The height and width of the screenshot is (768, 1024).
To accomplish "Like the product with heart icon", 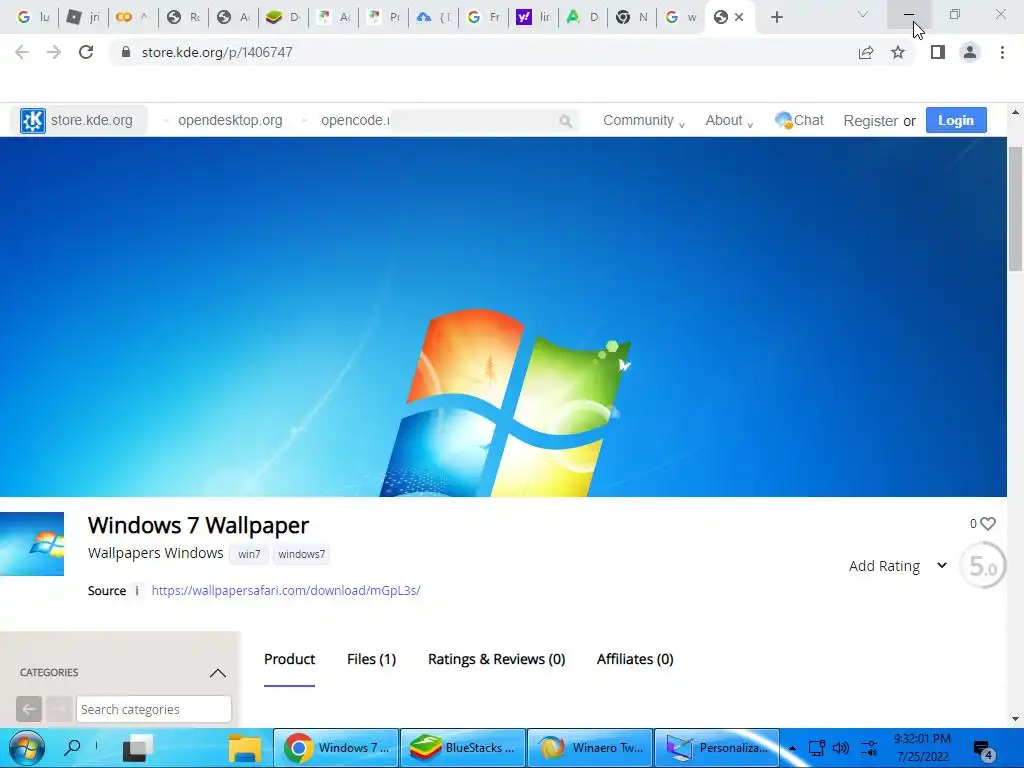I will click(988, 524).
